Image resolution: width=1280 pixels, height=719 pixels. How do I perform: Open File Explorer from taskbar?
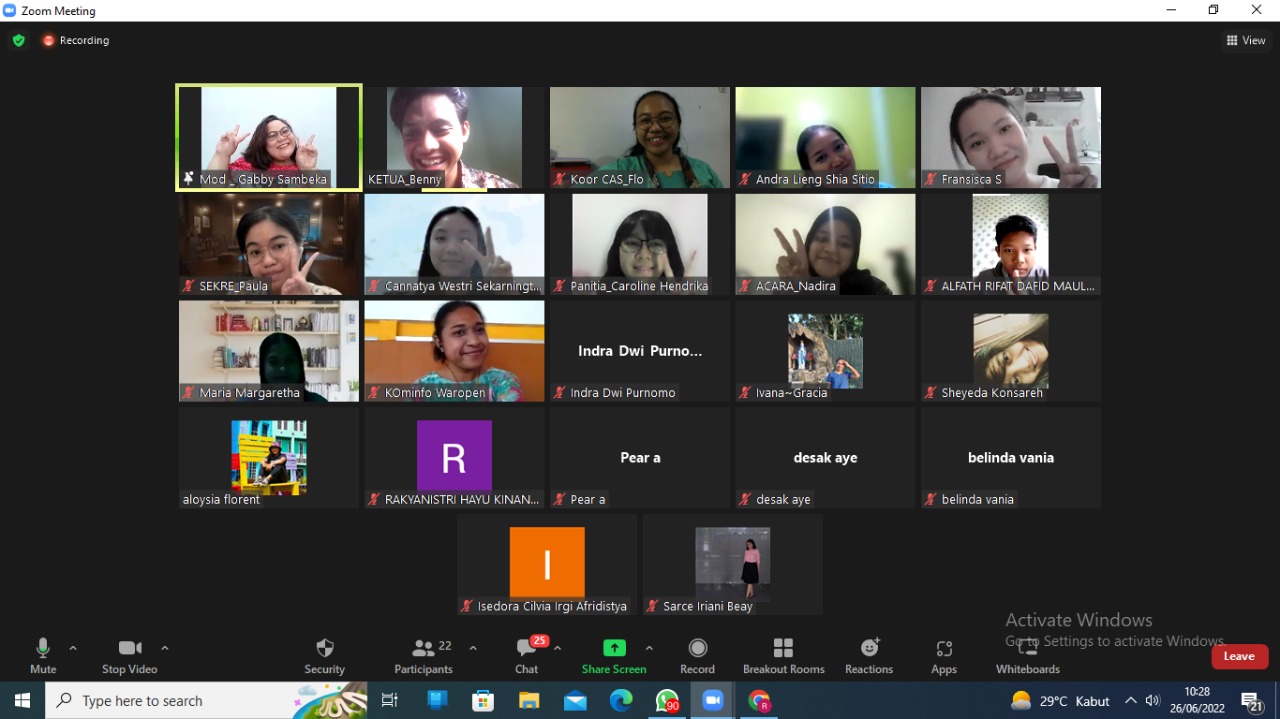point(529,700)
